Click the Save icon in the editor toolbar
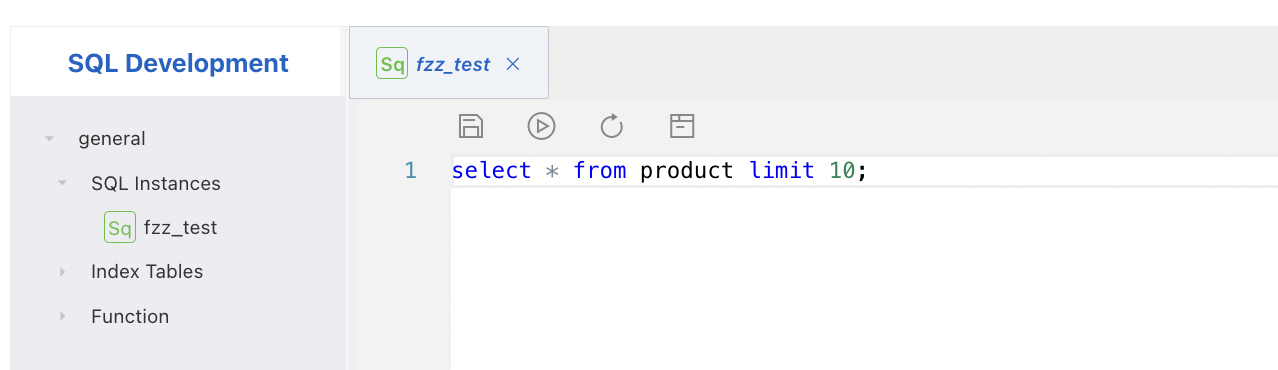Viewport: 1278px width, 370px height. coord(471,126)
